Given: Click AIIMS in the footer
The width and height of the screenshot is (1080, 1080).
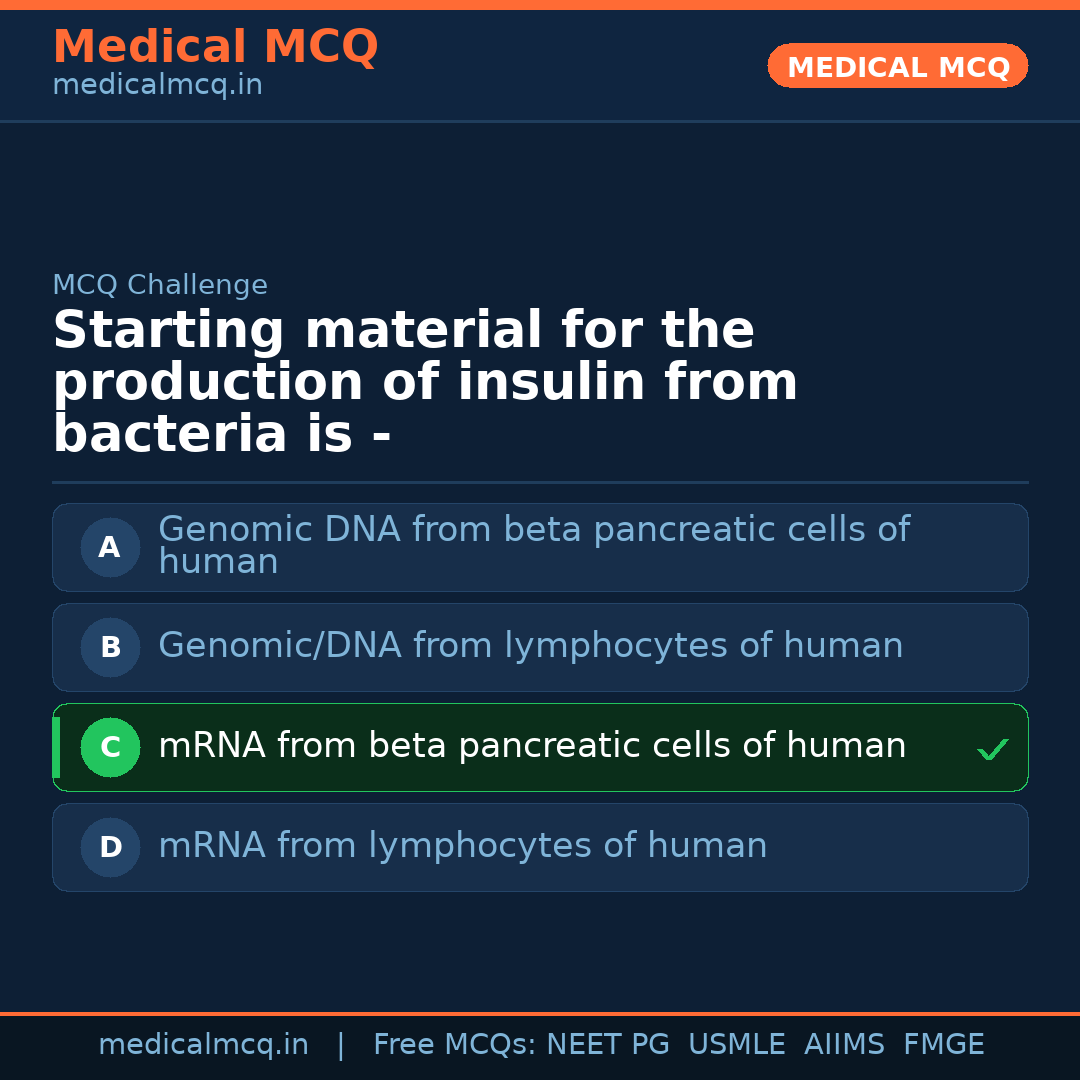Looking at the screenshot, I should 844,1045.
